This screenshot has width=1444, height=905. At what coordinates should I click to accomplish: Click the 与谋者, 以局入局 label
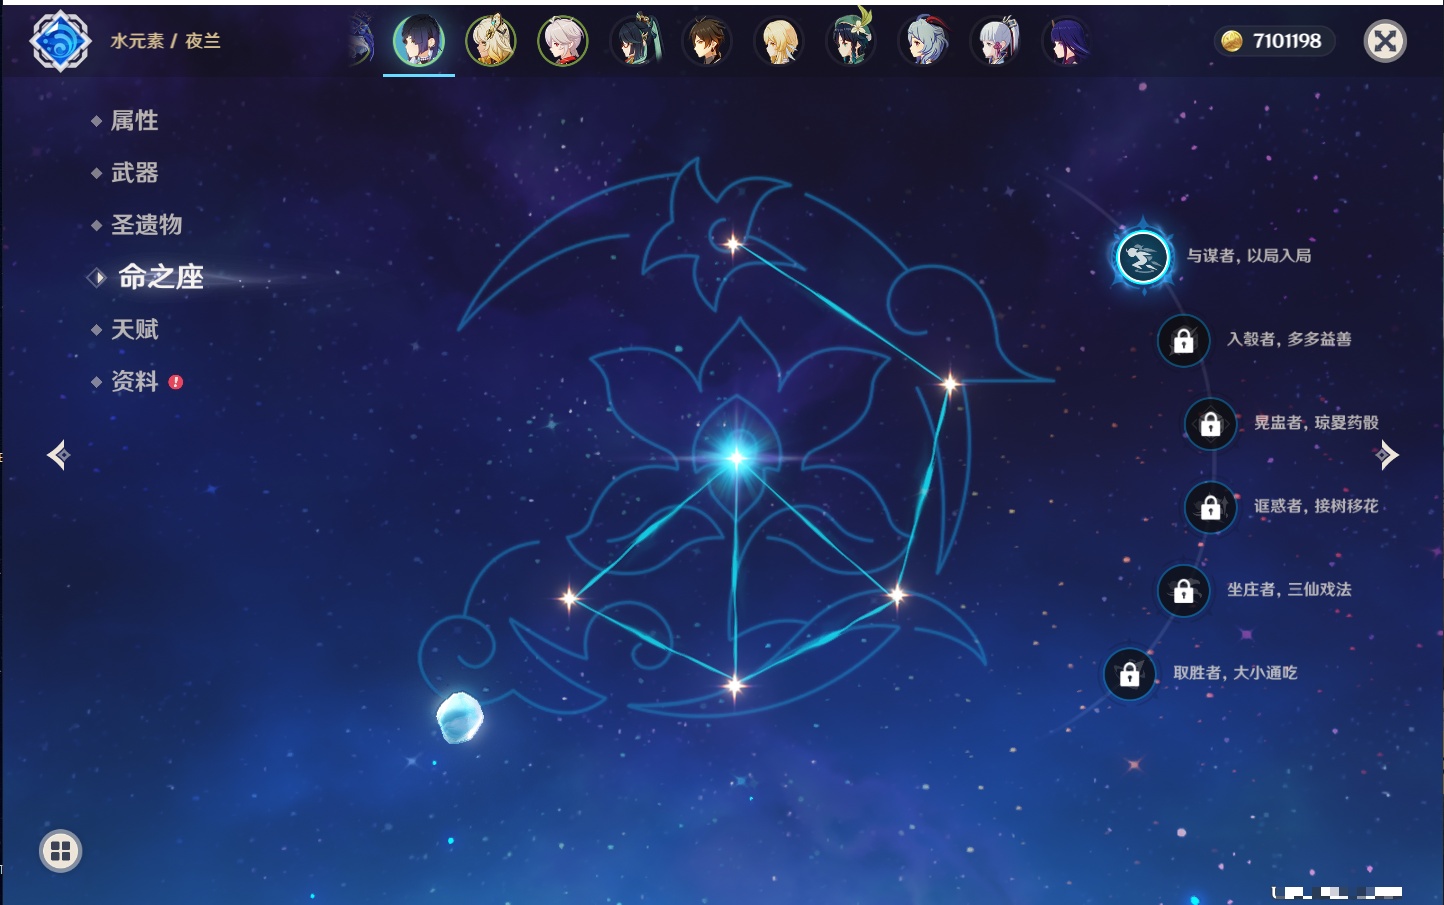point(1249,256)
